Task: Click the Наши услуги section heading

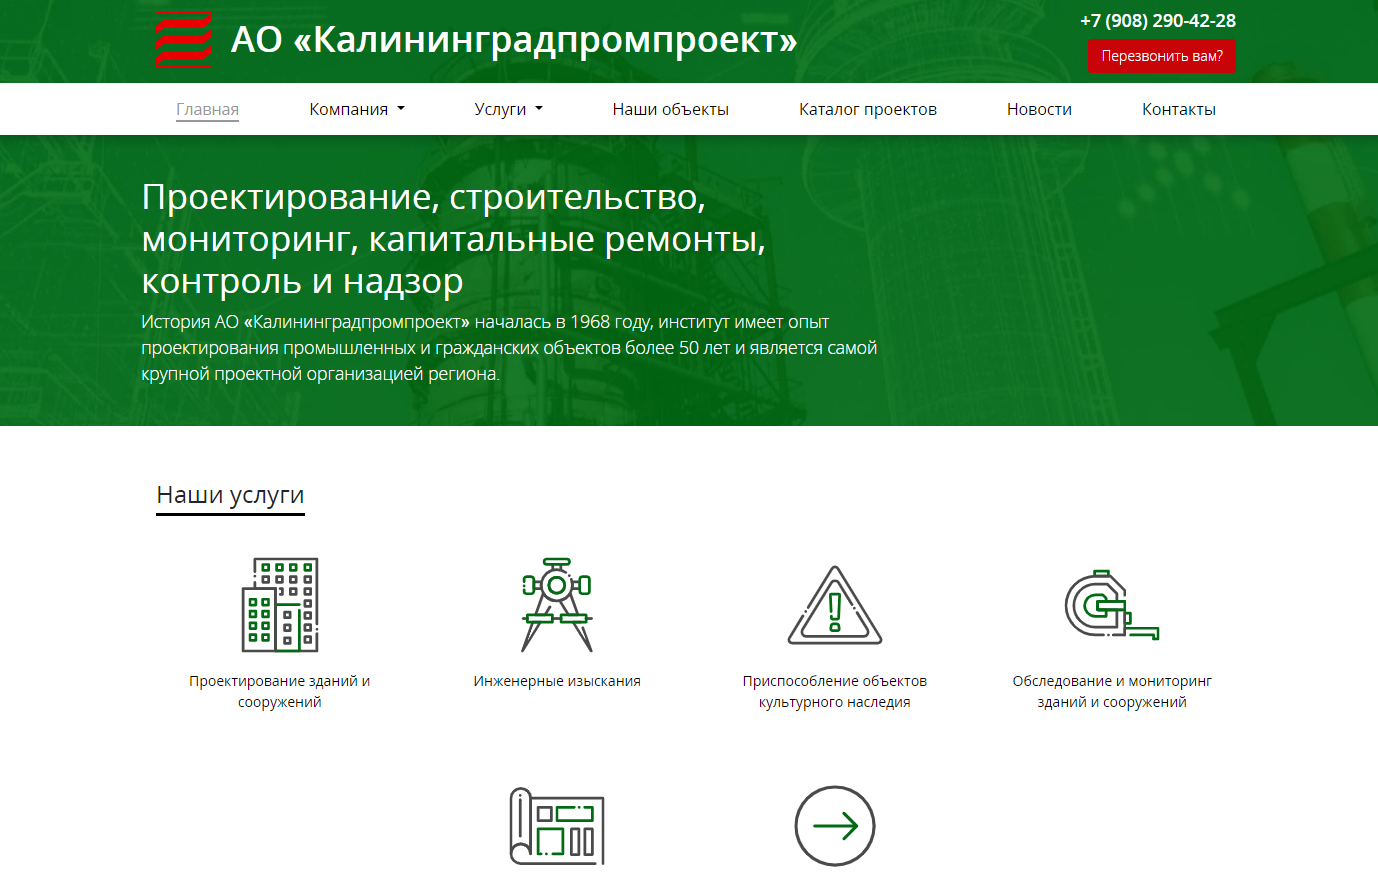Action: pyautogui.click(x=230, y=495)
